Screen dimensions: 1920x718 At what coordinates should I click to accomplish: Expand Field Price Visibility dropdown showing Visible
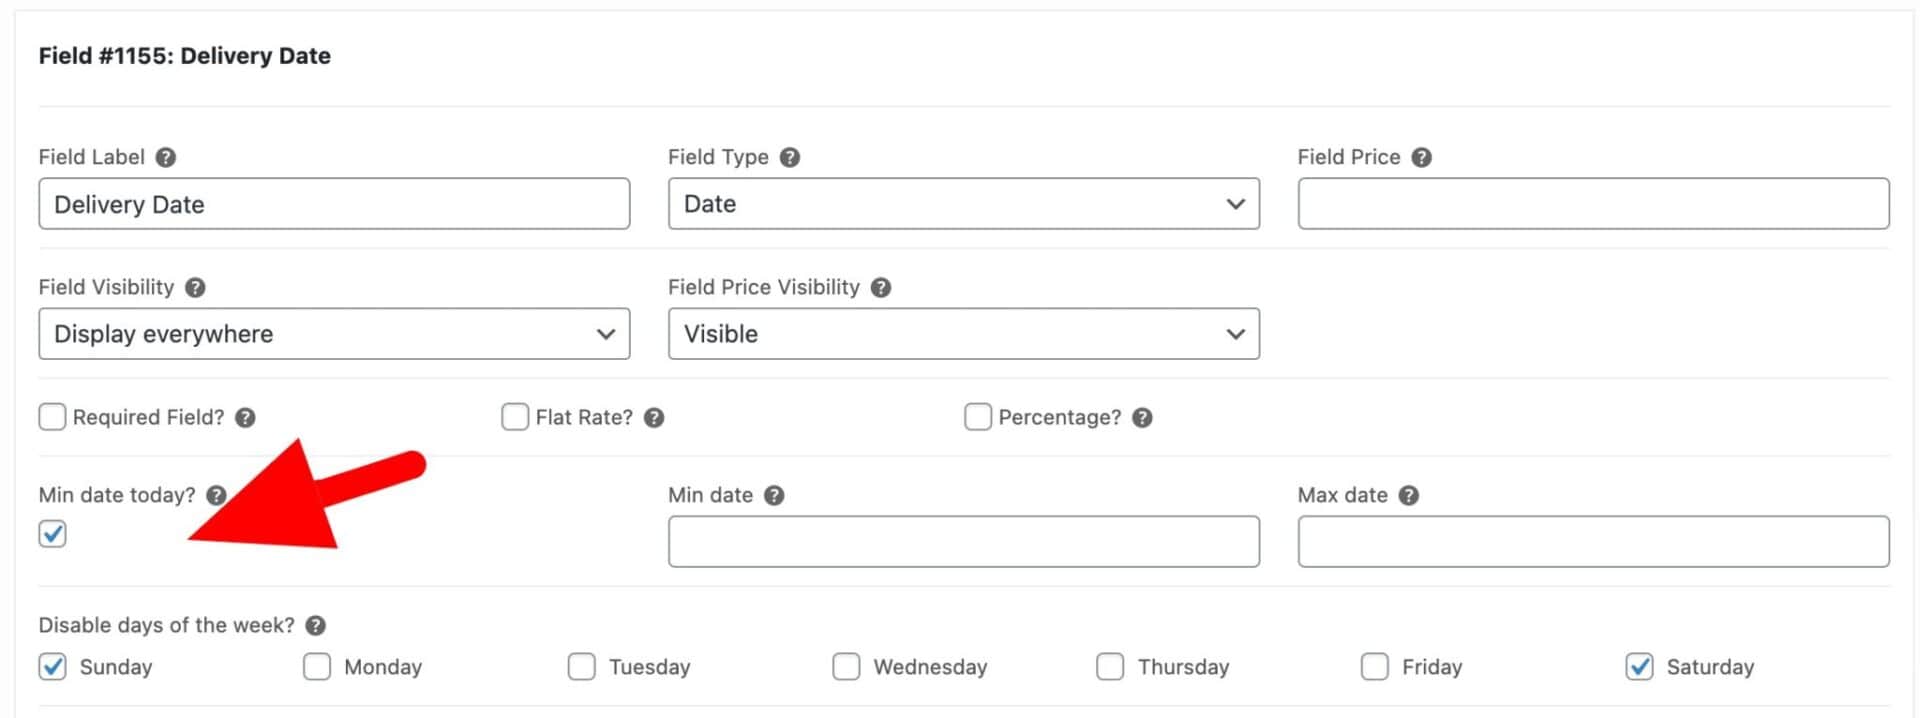[964, 334]
